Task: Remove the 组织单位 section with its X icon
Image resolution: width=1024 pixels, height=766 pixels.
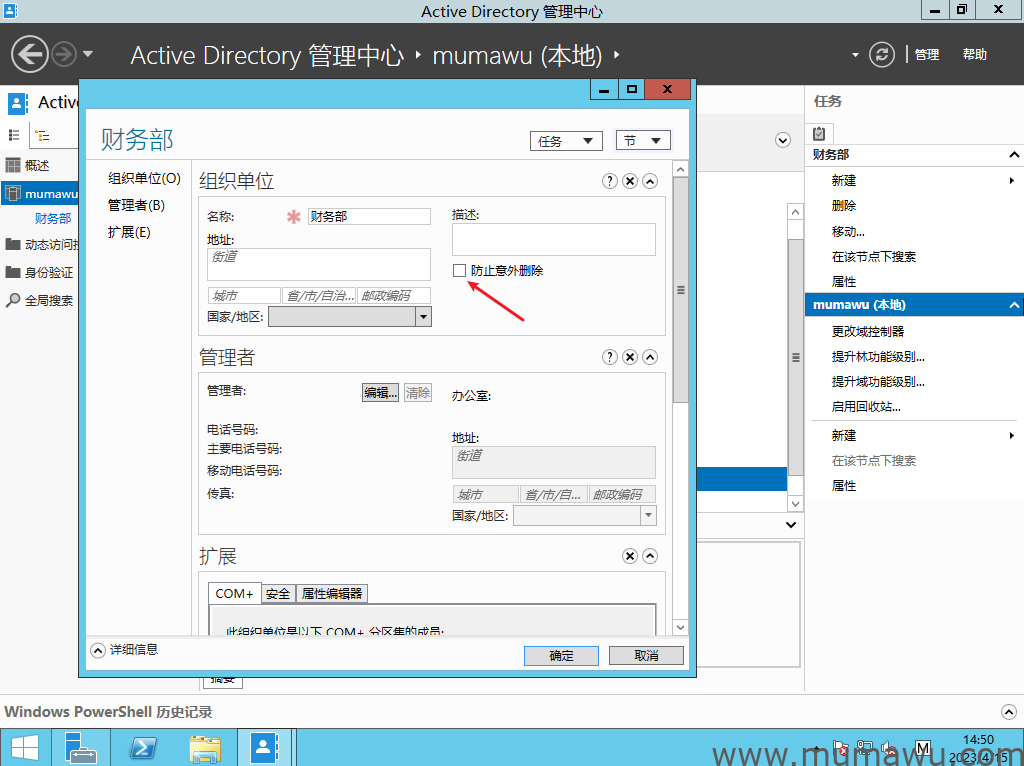Action: 630,181
